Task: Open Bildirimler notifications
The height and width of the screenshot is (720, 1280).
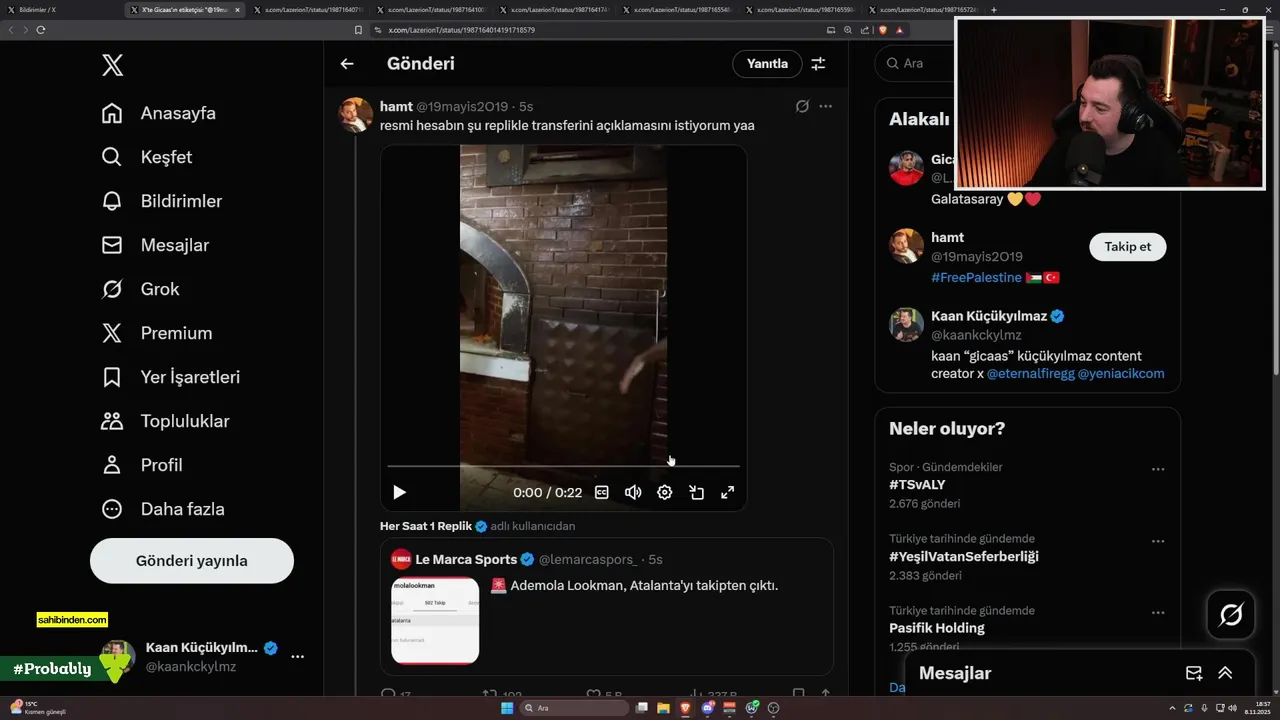Action: tap(162, 201)
